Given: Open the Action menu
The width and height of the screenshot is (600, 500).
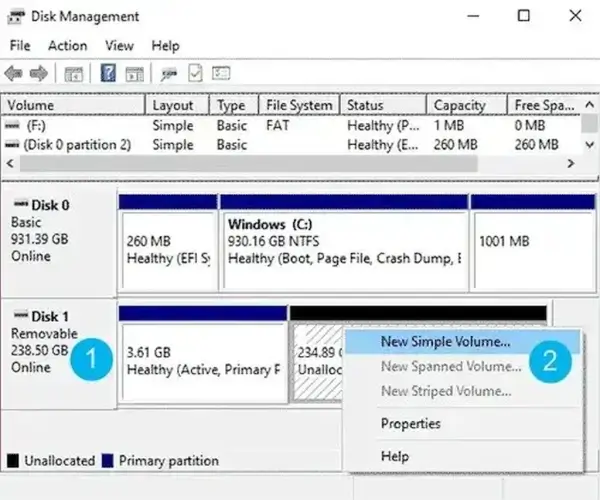Looking at the screenshot, I should (67, 46).
